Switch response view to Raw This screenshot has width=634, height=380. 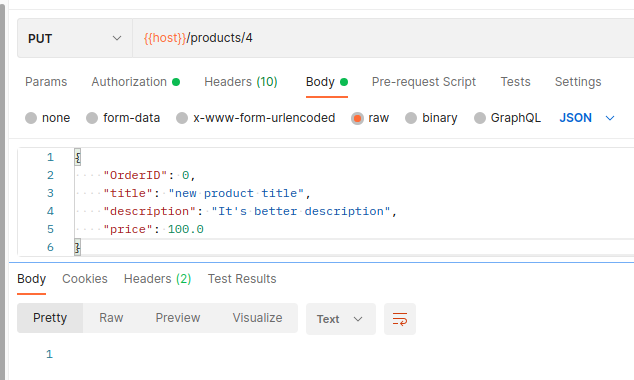pos(111,318)
